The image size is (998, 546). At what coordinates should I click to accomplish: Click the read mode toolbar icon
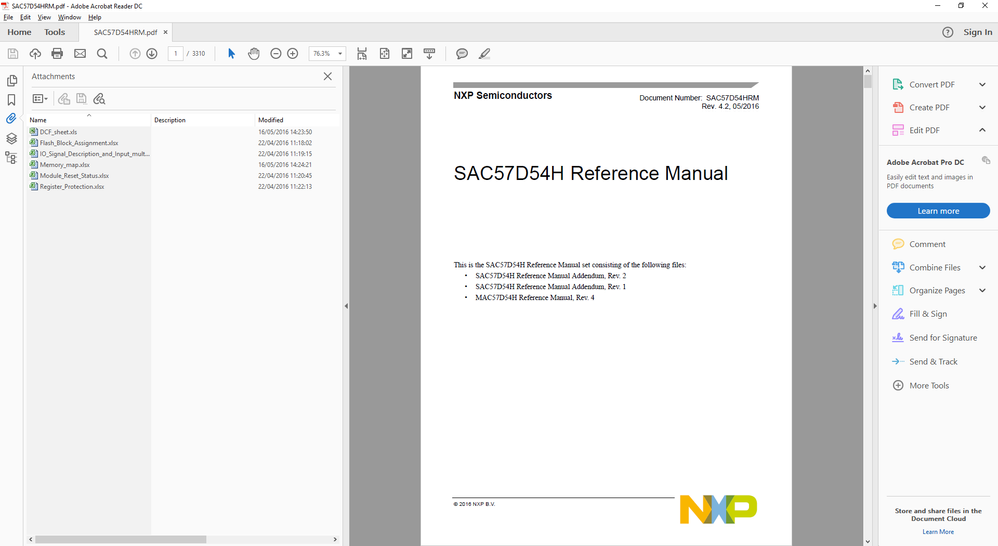click(430, 54)
